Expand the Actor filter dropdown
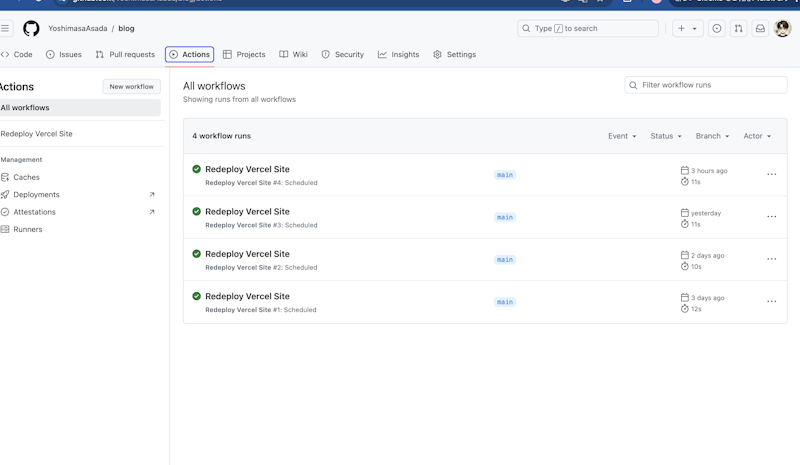This screenshot has height=465, width=800. pos(756,136)
